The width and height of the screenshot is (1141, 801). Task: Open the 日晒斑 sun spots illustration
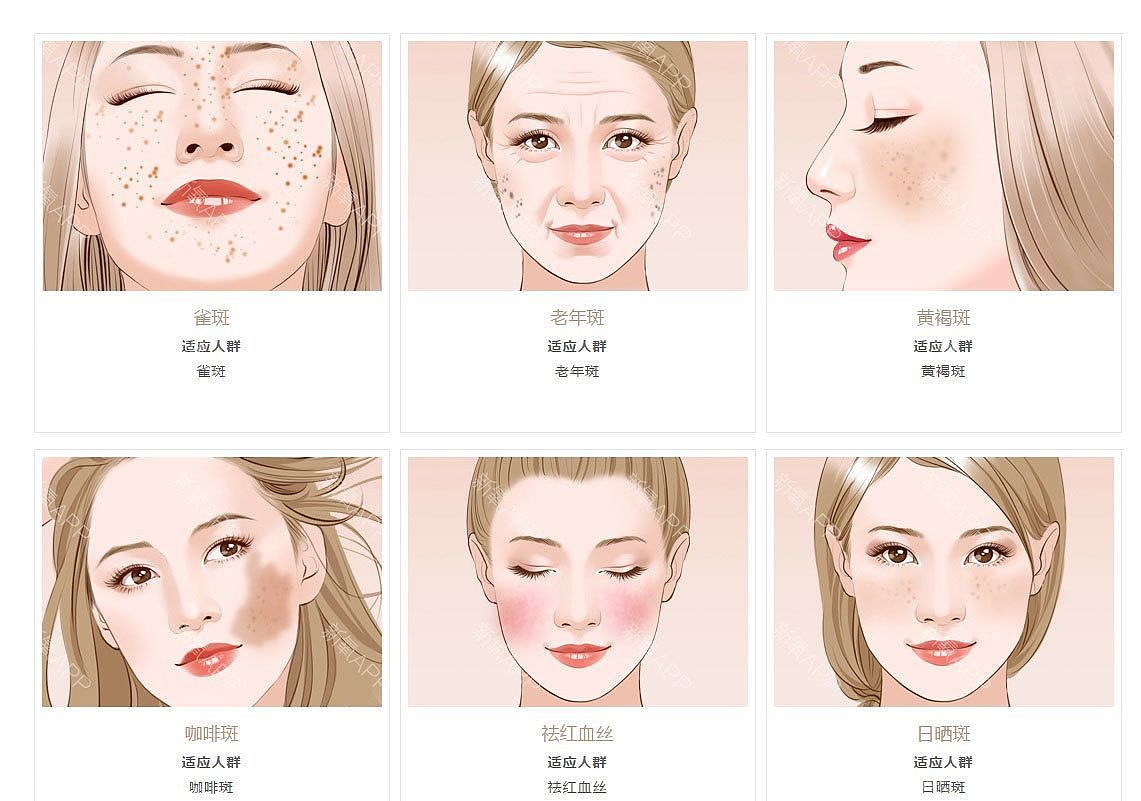point(944,582)
